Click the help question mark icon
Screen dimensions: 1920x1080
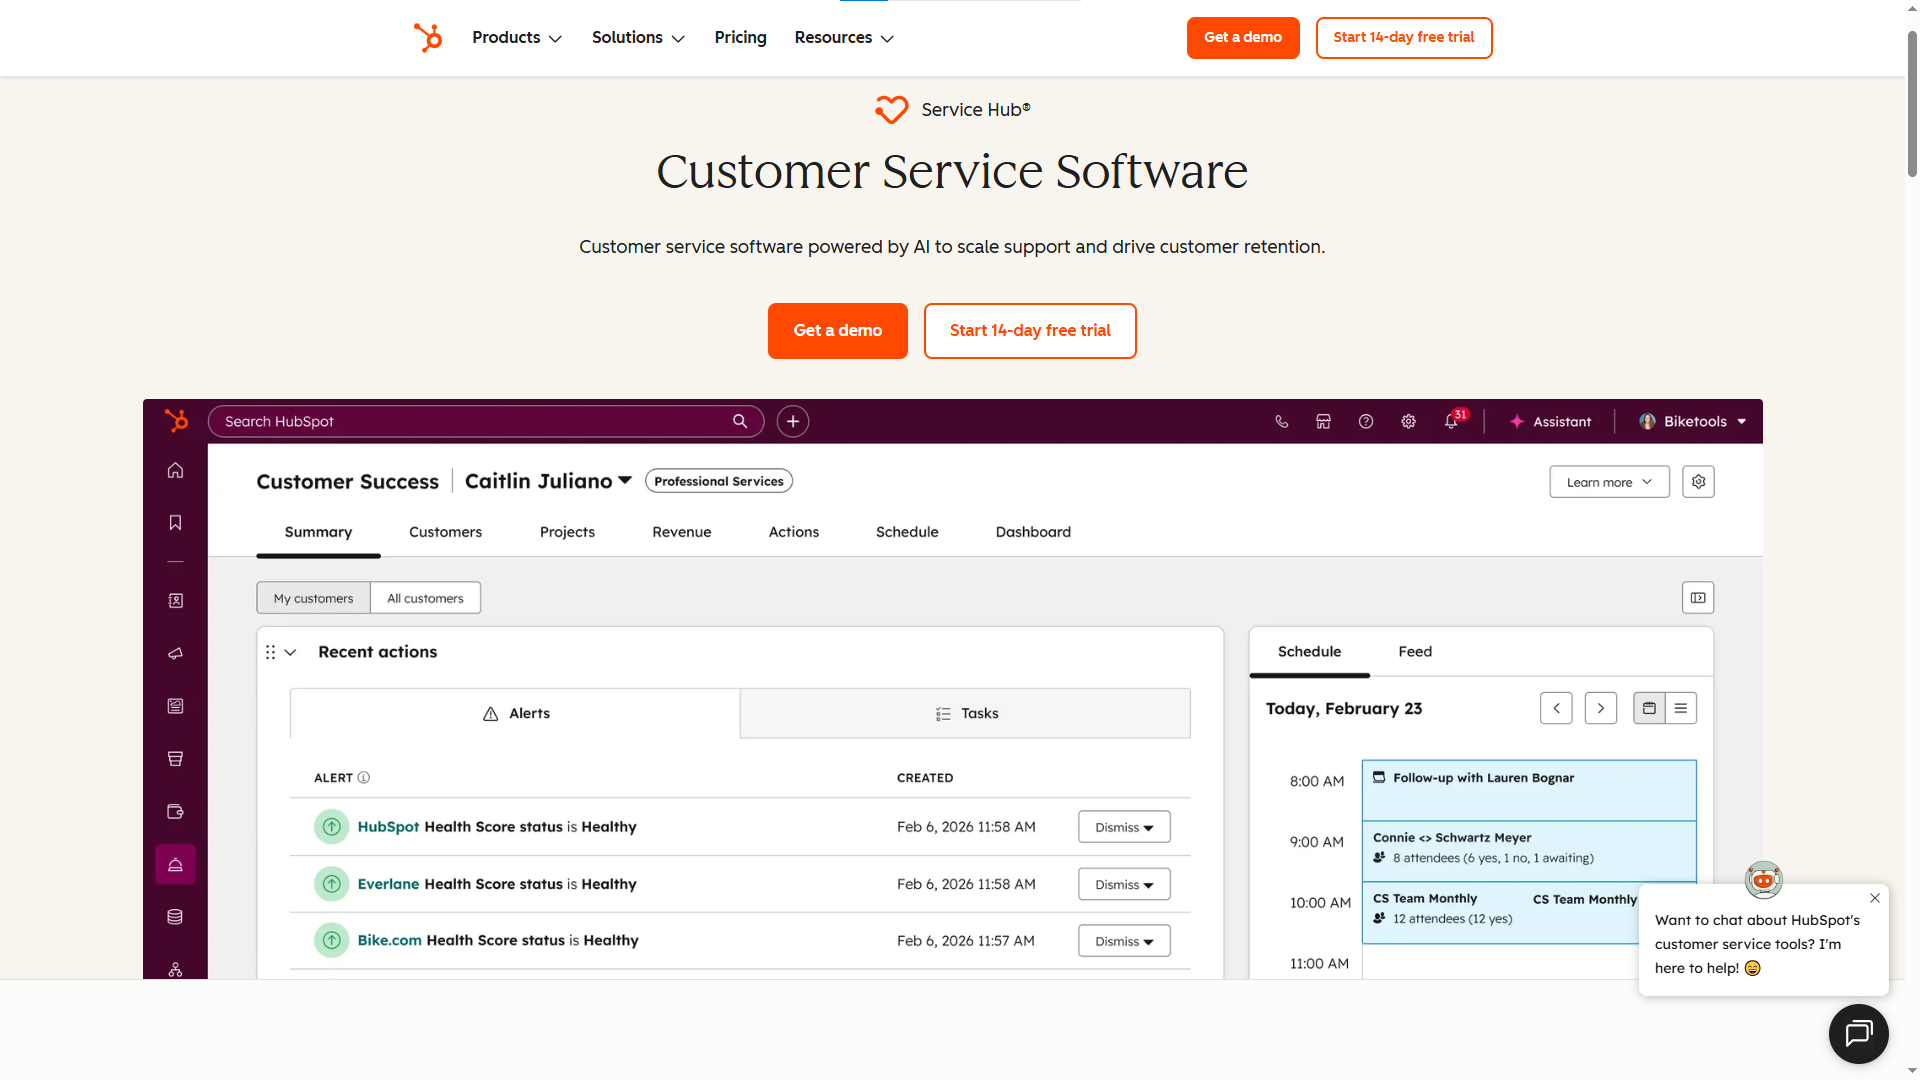click(x=1366, y=422)
